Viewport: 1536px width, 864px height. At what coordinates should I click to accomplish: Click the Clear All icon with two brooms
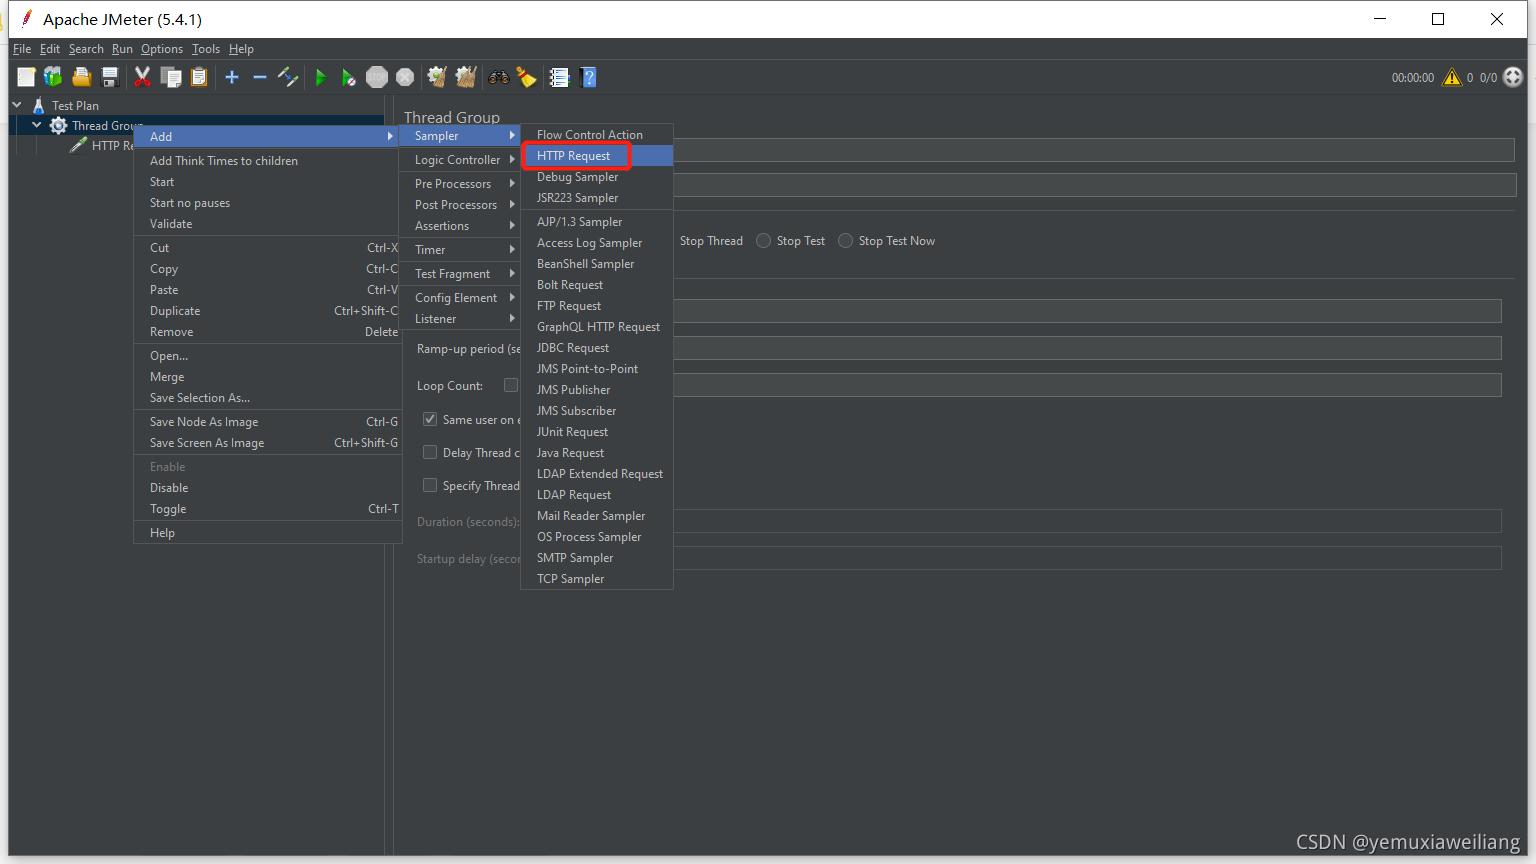(466, 77)
